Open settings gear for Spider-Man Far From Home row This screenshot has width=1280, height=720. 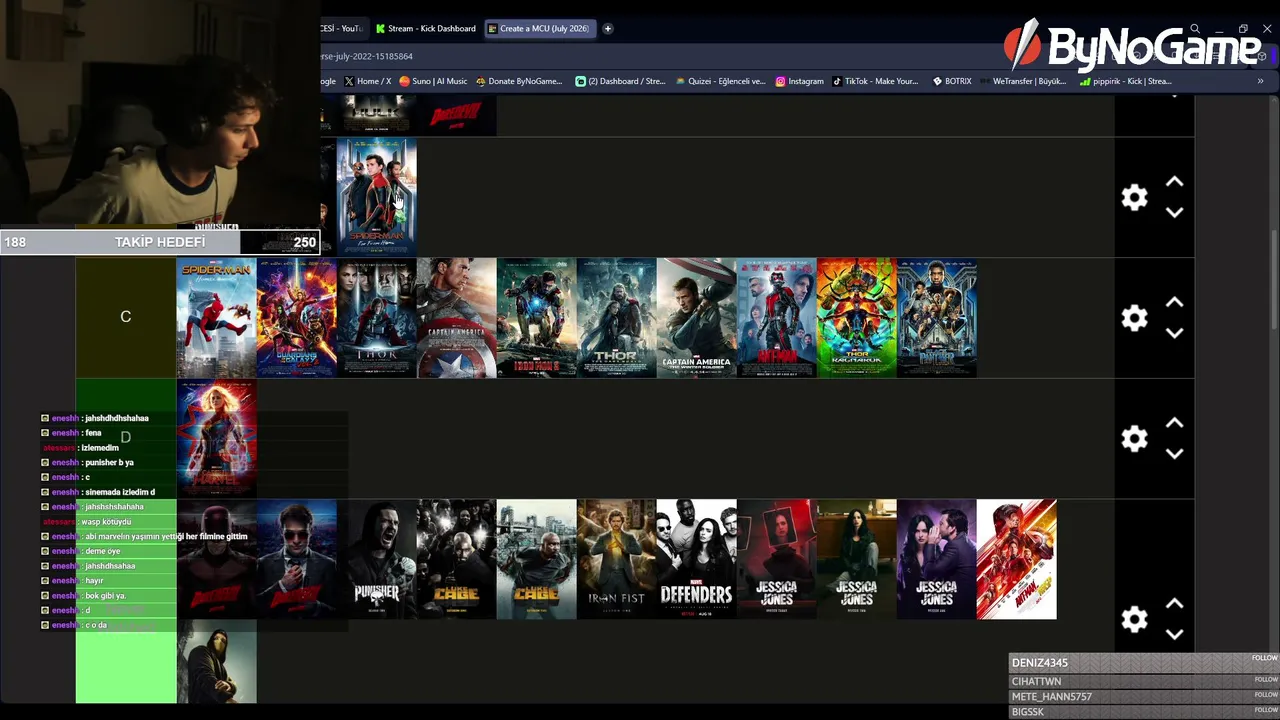tap(1134, 197)
